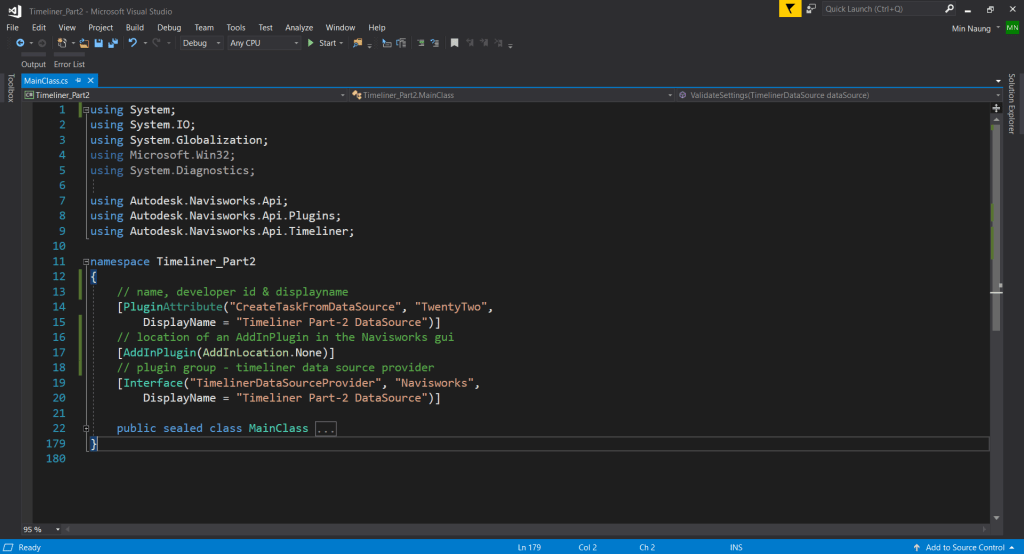Click the Save All toolbar icon
The image size is (1024, 554).
pyautogui.click(x=112, y=43)
